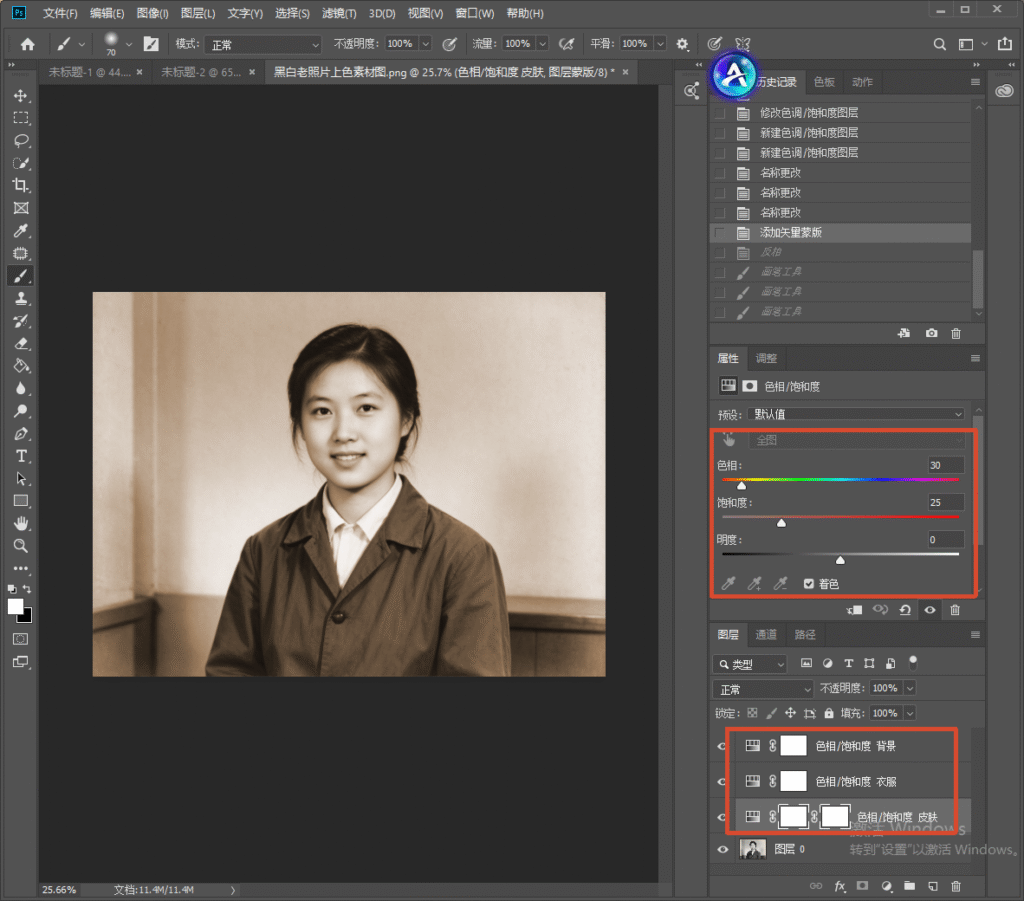Click the reset adjustment icon in Properties

coord(905,610)
